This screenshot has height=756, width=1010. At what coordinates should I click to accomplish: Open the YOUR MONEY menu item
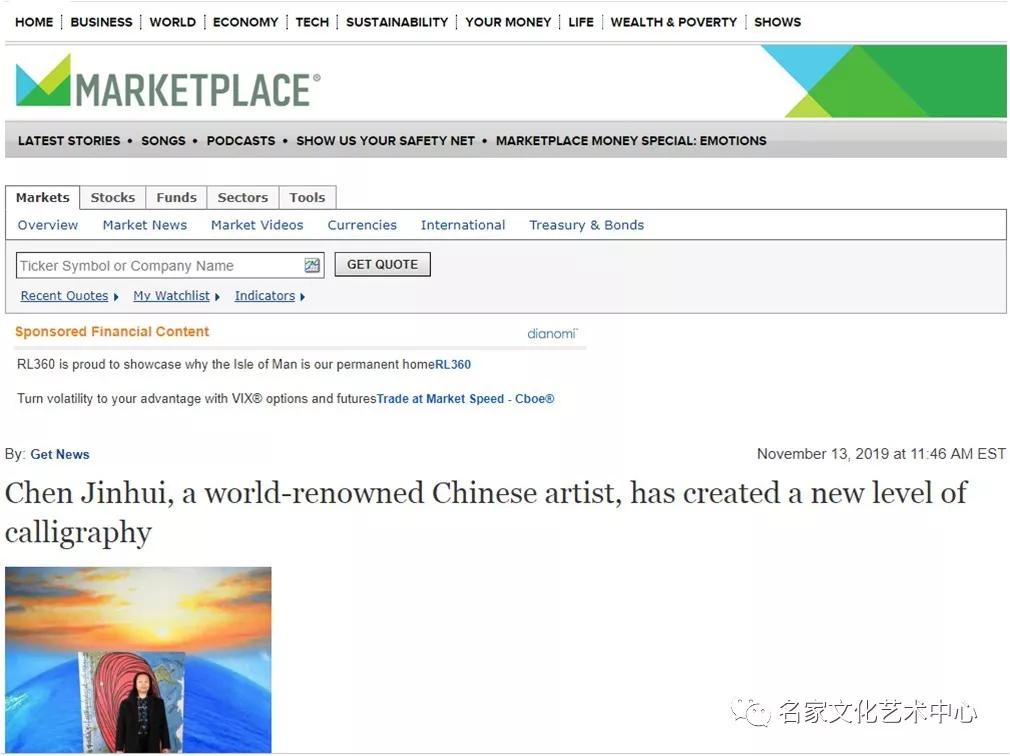point(508,22)
